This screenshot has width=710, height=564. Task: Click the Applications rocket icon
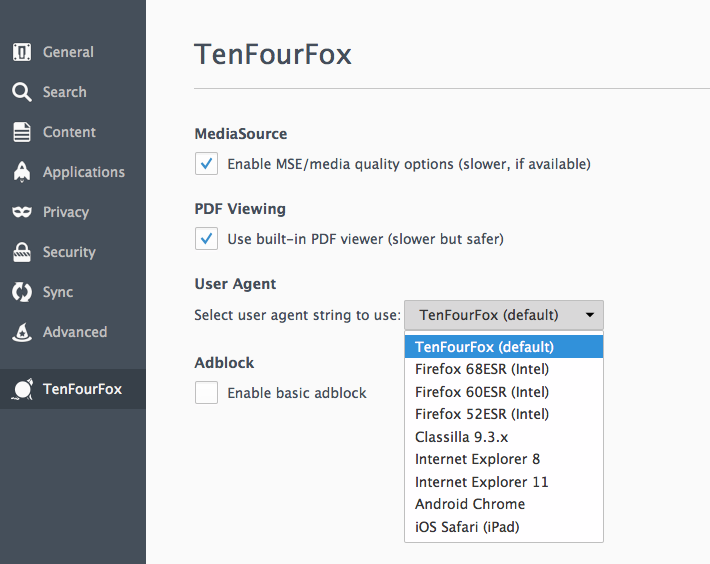pyautogui.click(x=22, y=172)
